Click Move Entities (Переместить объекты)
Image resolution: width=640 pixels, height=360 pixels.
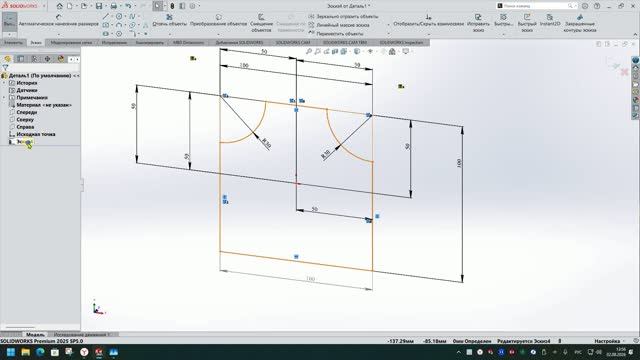tap(336, 33)
